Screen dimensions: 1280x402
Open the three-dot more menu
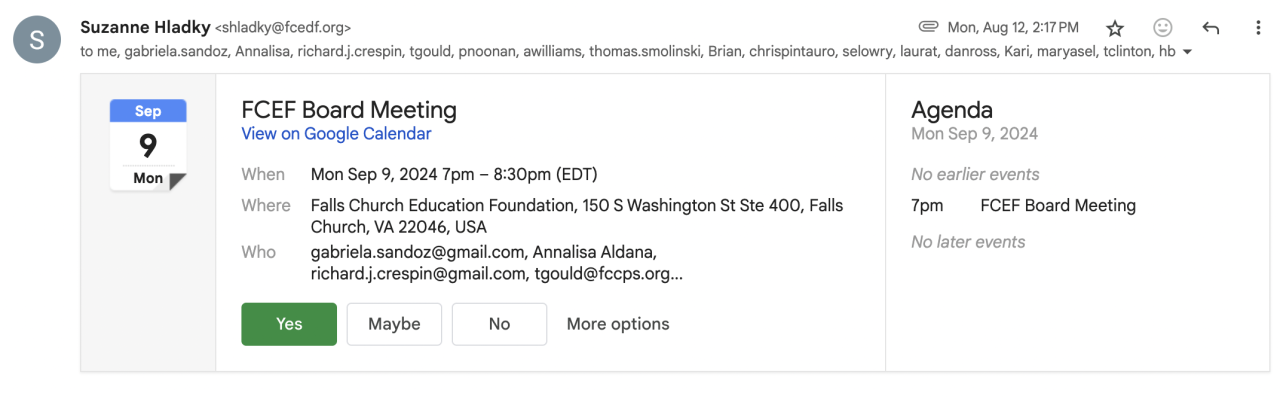(1258, 28)
